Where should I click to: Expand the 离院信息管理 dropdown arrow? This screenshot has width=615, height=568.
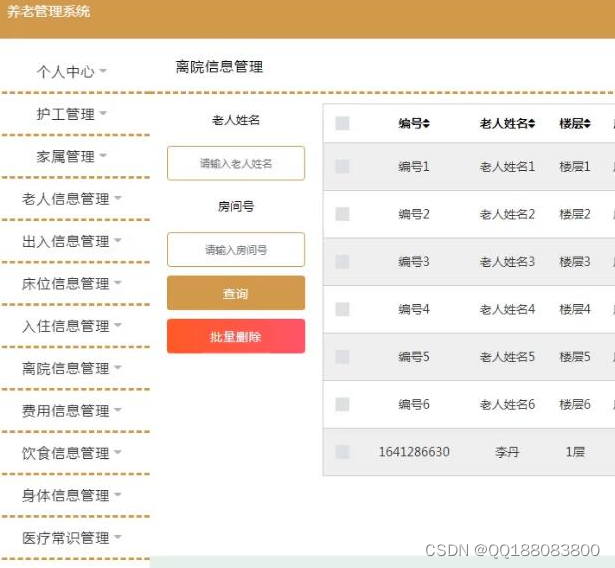pos(118,368)
